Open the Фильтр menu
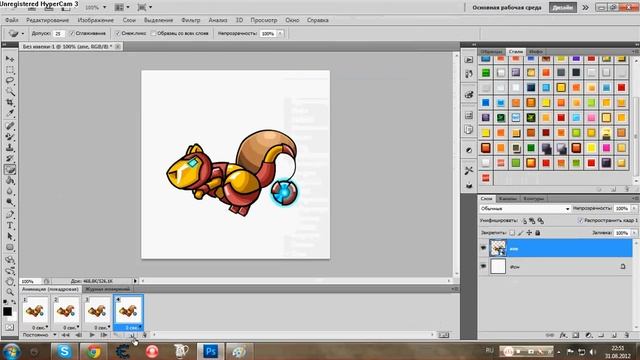This screenshot has height=360, width=640. pyautogui.click(x=191, y=20)
